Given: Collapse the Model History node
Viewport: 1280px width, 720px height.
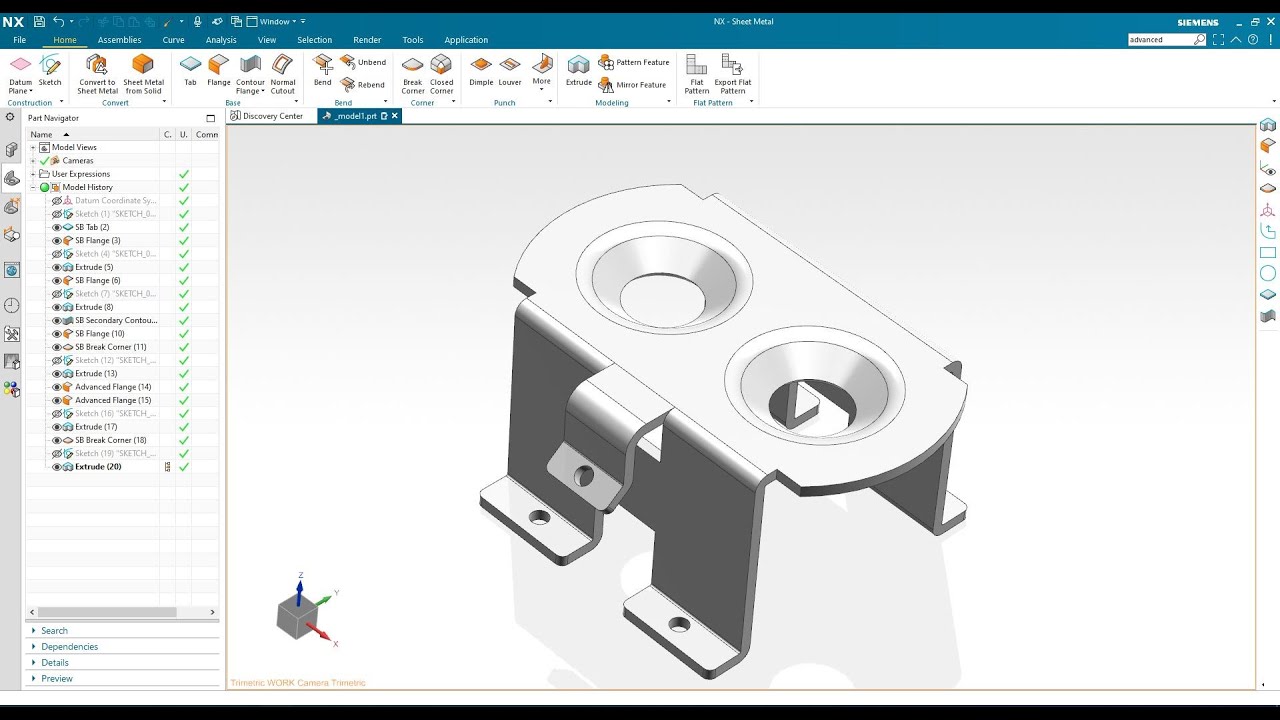Looking at the screenshot, I should pyautogui.click(x=33, y=187).
